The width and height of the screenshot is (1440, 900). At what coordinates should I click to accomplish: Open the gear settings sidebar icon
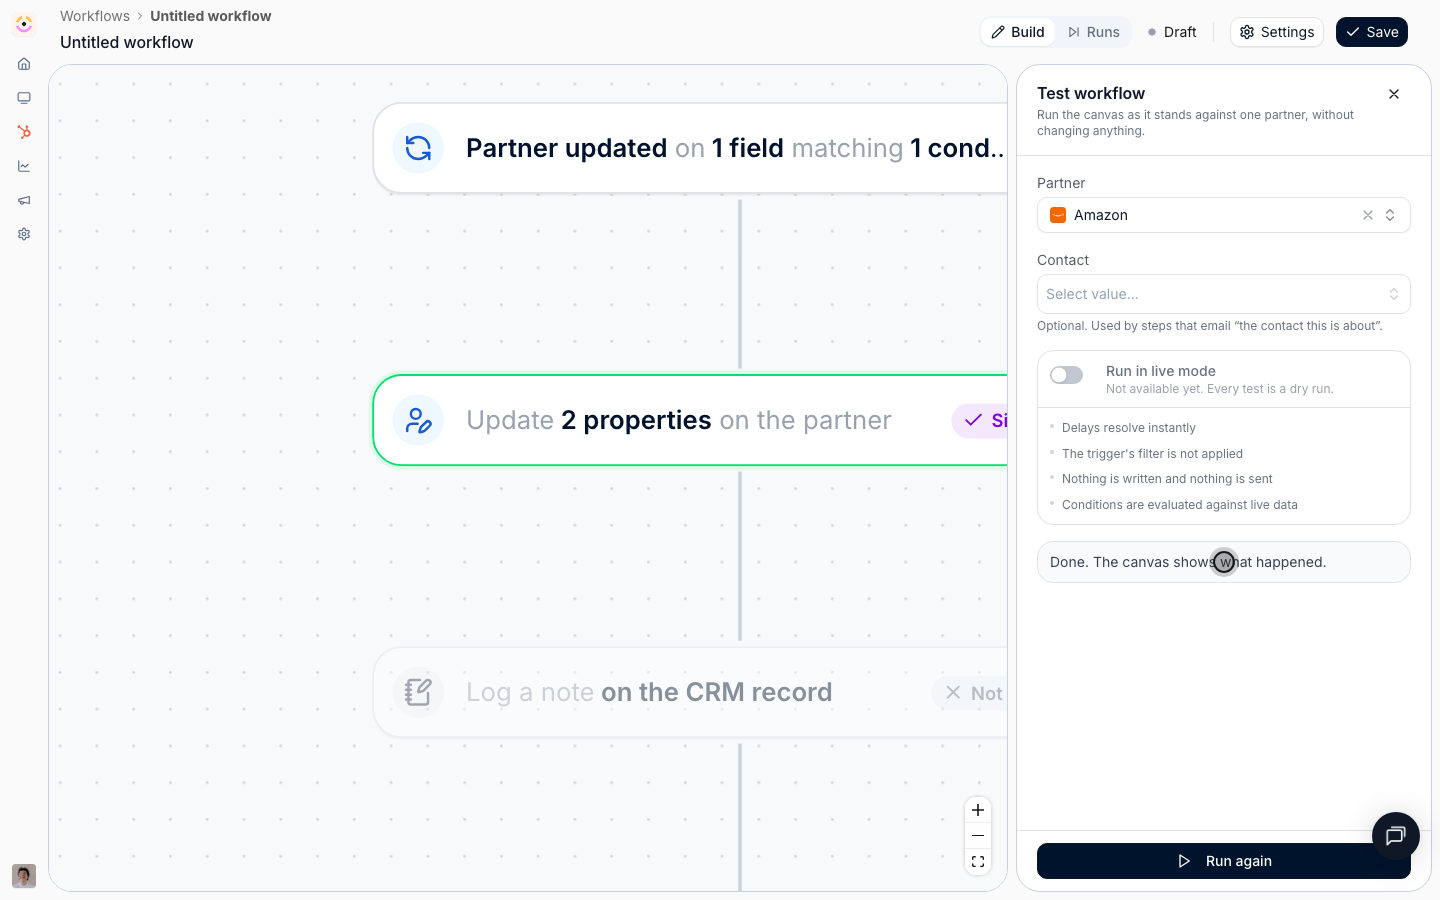point(24,234)
